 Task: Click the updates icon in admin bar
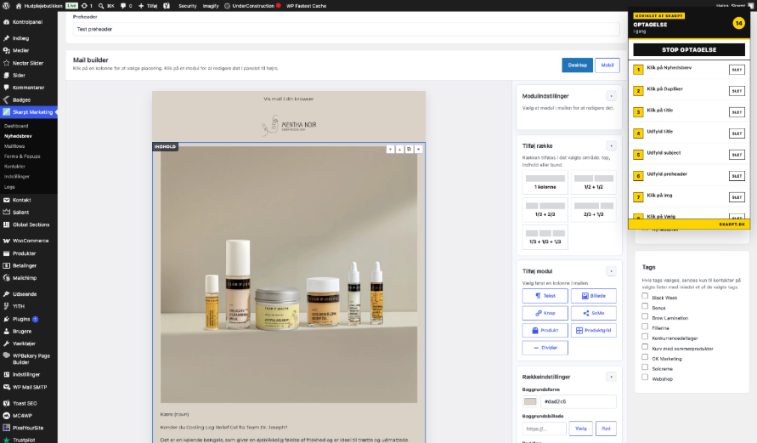84,6
